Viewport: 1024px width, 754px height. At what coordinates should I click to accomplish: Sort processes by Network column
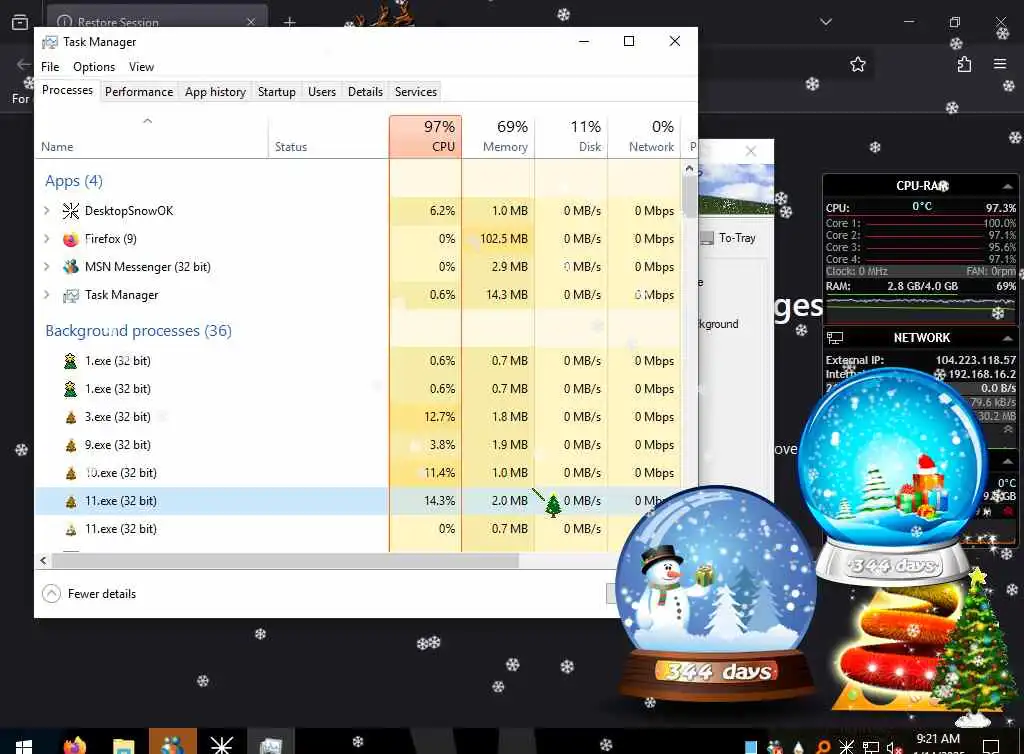click(644, 136)
